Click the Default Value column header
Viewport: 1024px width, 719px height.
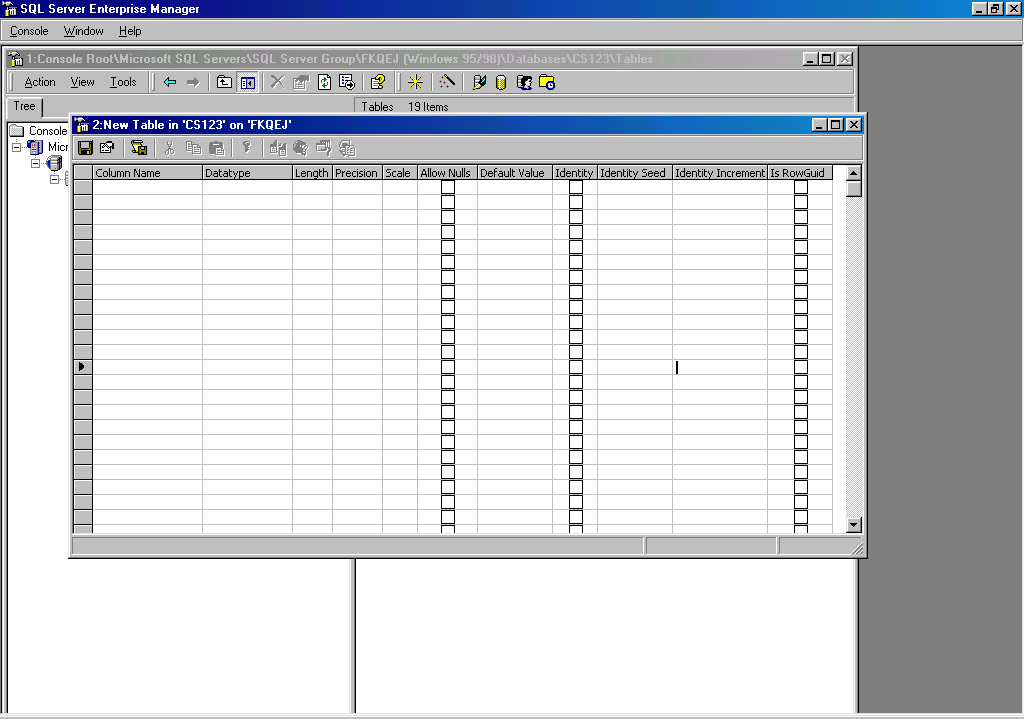pos(514,172)
